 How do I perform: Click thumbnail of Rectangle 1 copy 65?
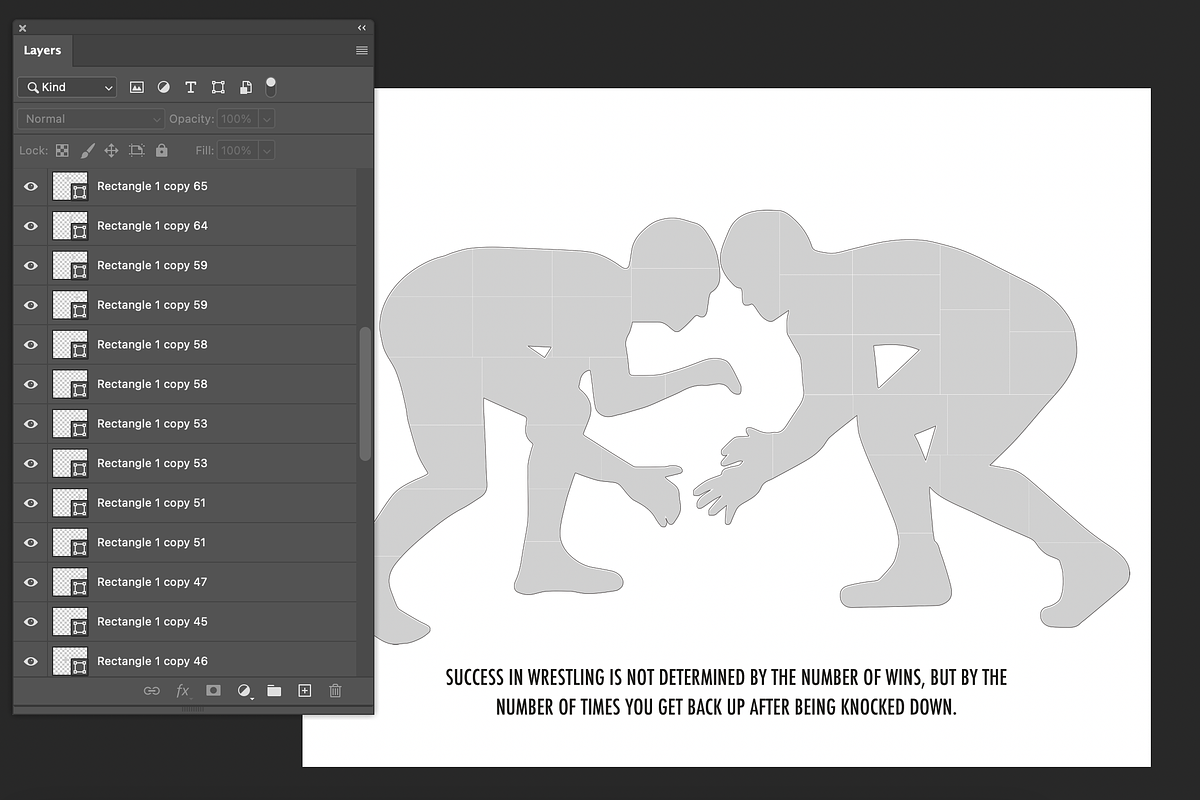click(70, 186)
